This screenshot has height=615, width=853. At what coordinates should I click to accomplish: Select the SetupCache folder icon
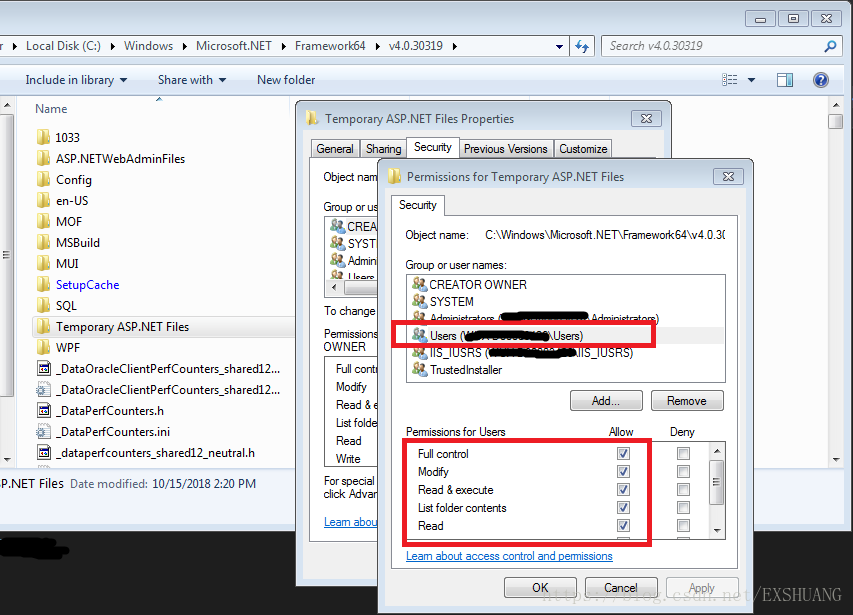(x=44, y=284)
